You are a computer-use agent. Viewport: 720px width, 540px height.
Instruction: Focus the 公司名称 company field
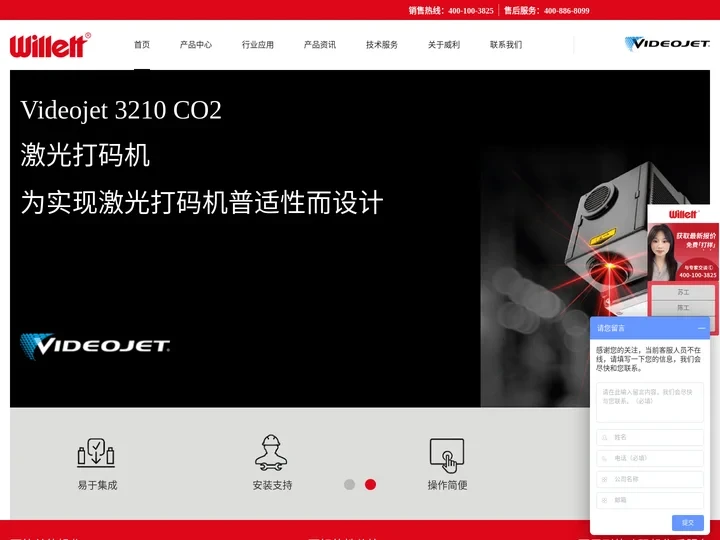coord(650,479)
